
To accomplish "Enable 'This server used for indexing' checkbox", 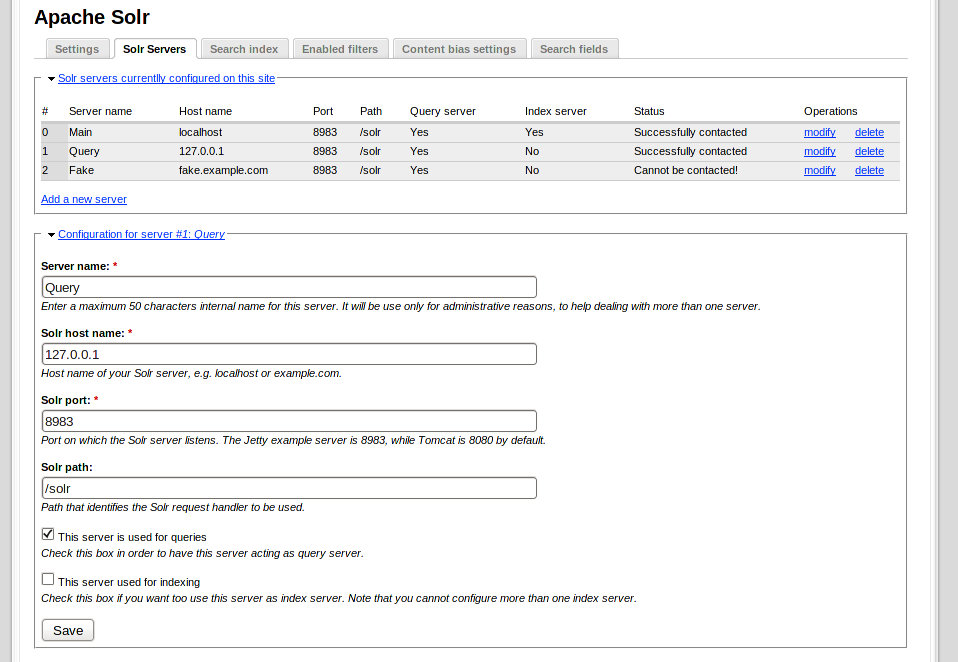I will click(48, 579).
